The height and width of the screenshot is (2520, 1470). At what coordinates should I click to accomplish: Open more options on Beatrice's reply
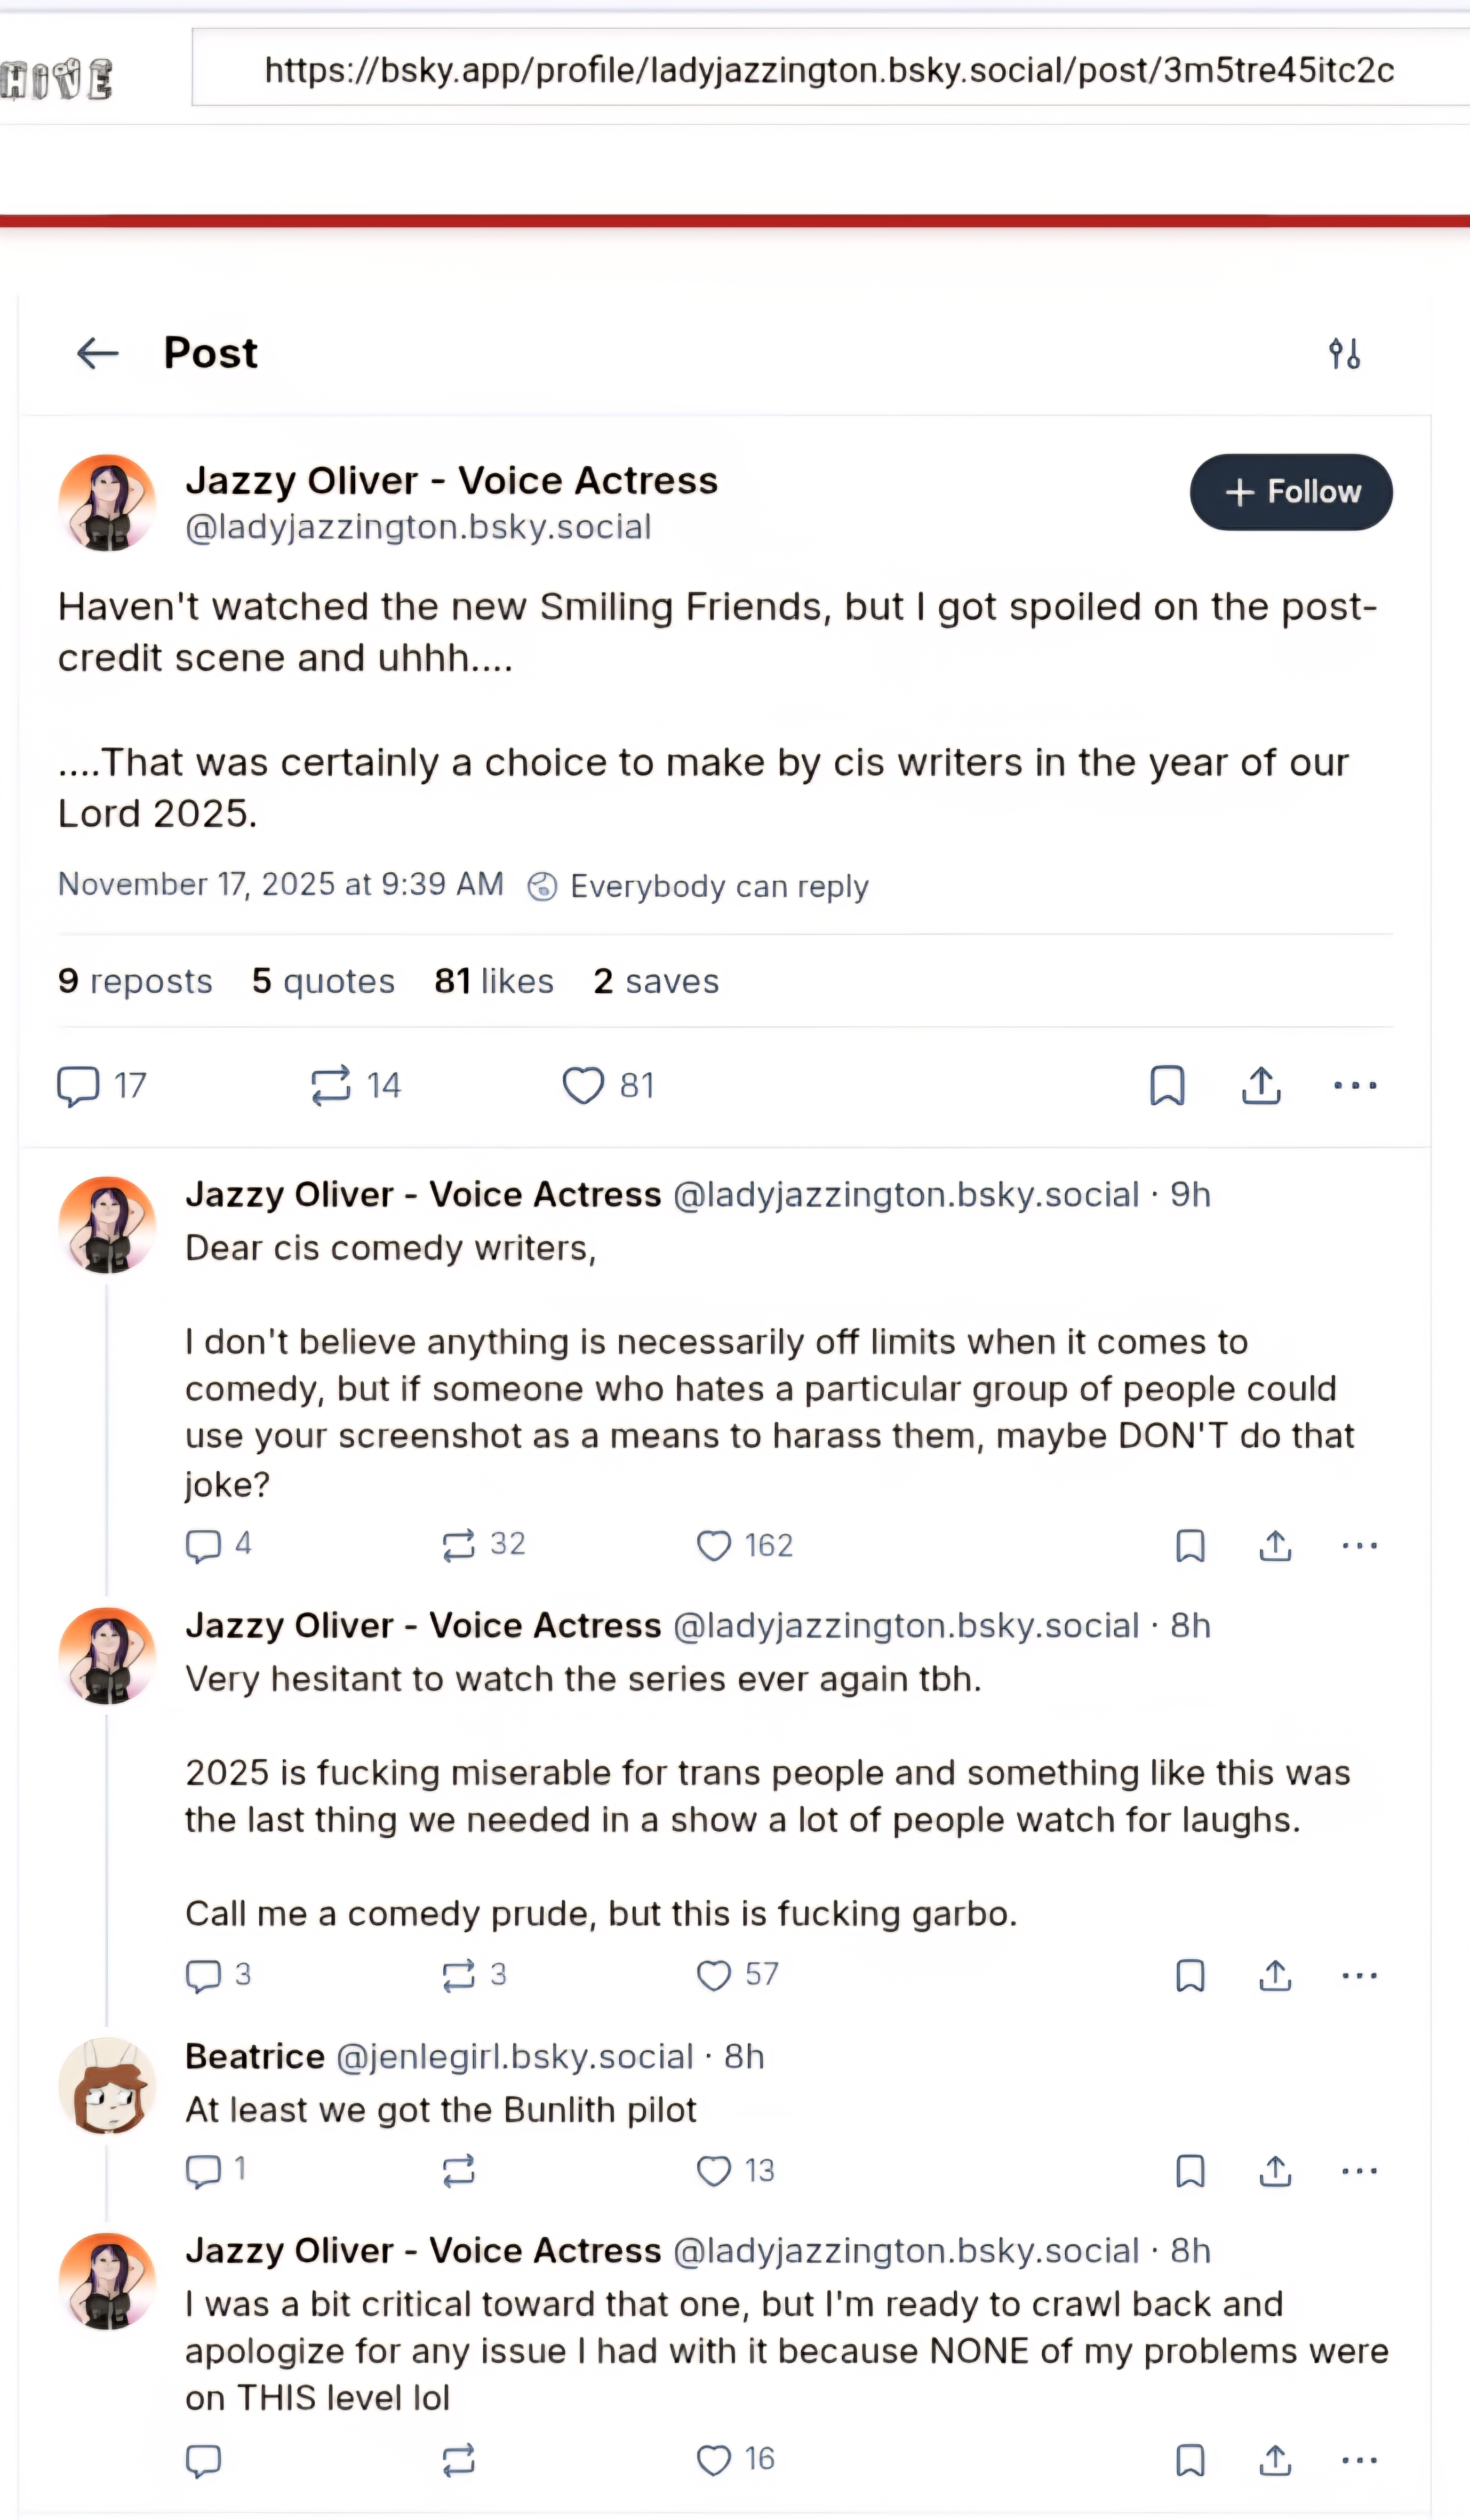coord(1359,2171)
